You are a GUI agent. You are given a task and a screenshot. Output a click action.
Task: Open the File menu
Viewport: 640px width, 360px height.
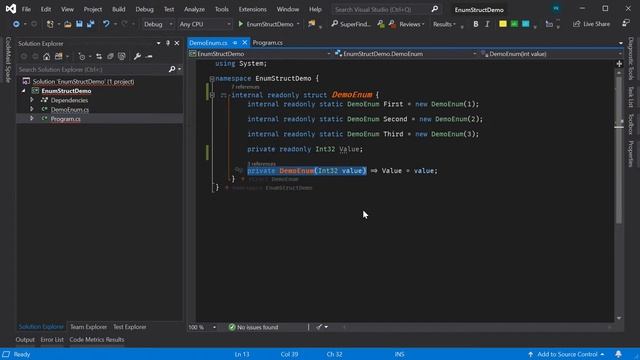(x=26, y=9)
